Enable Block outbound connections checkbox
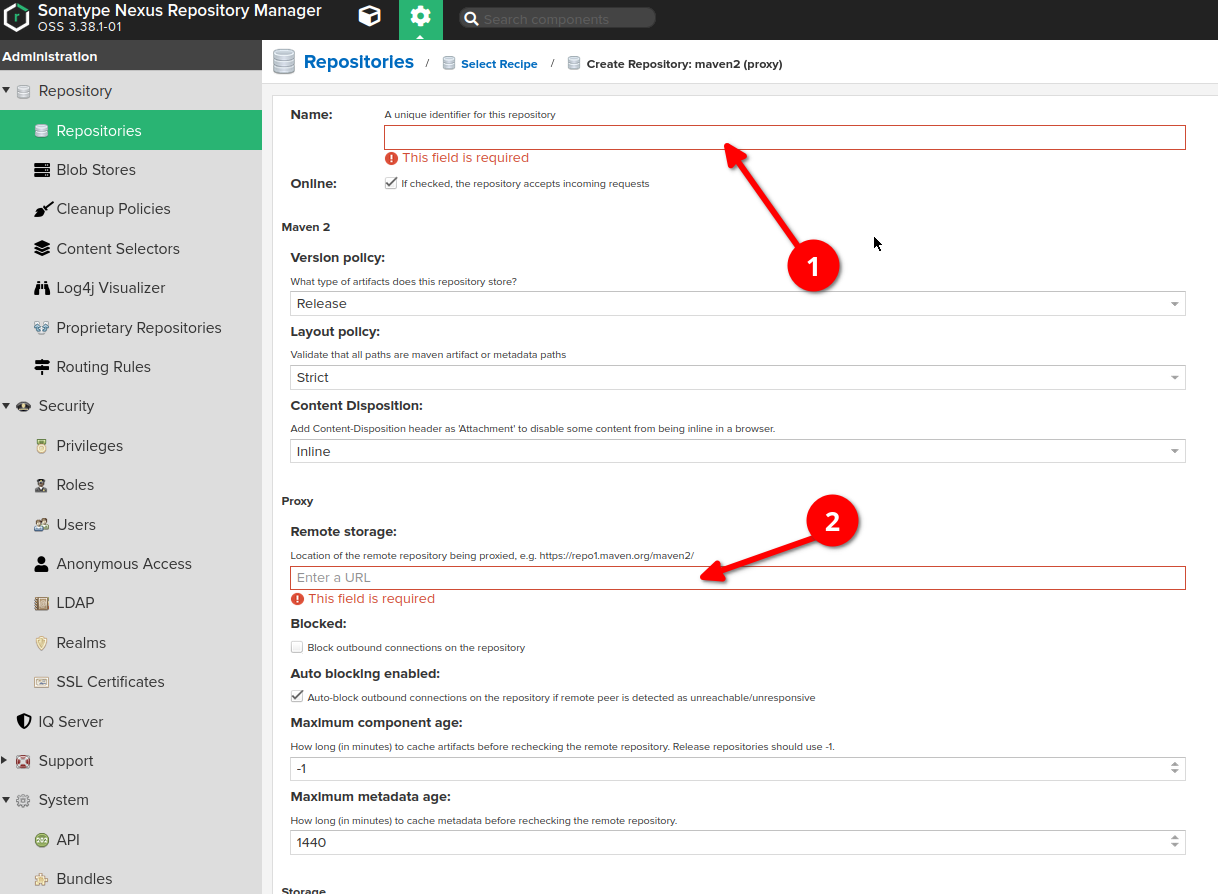The height and width of the screenshot is (894, 1218). point(297,648)
